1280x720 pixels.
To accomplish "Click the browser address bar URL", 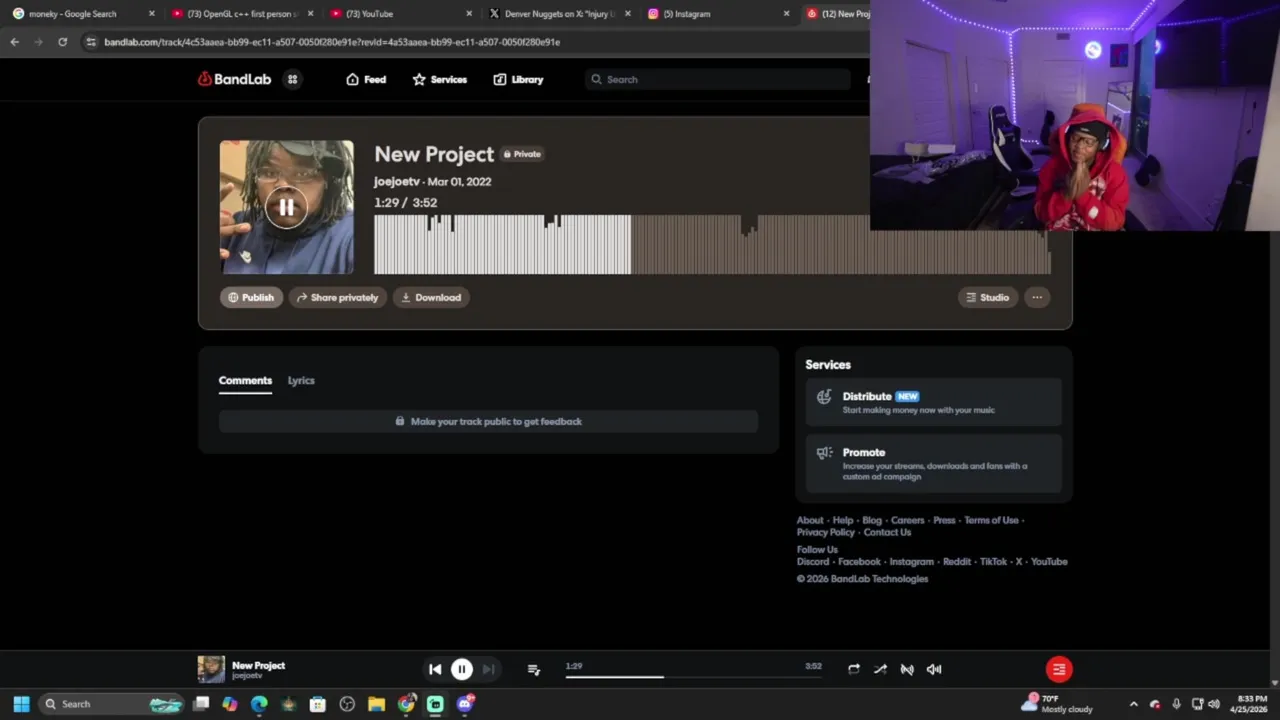I will 332,42.
